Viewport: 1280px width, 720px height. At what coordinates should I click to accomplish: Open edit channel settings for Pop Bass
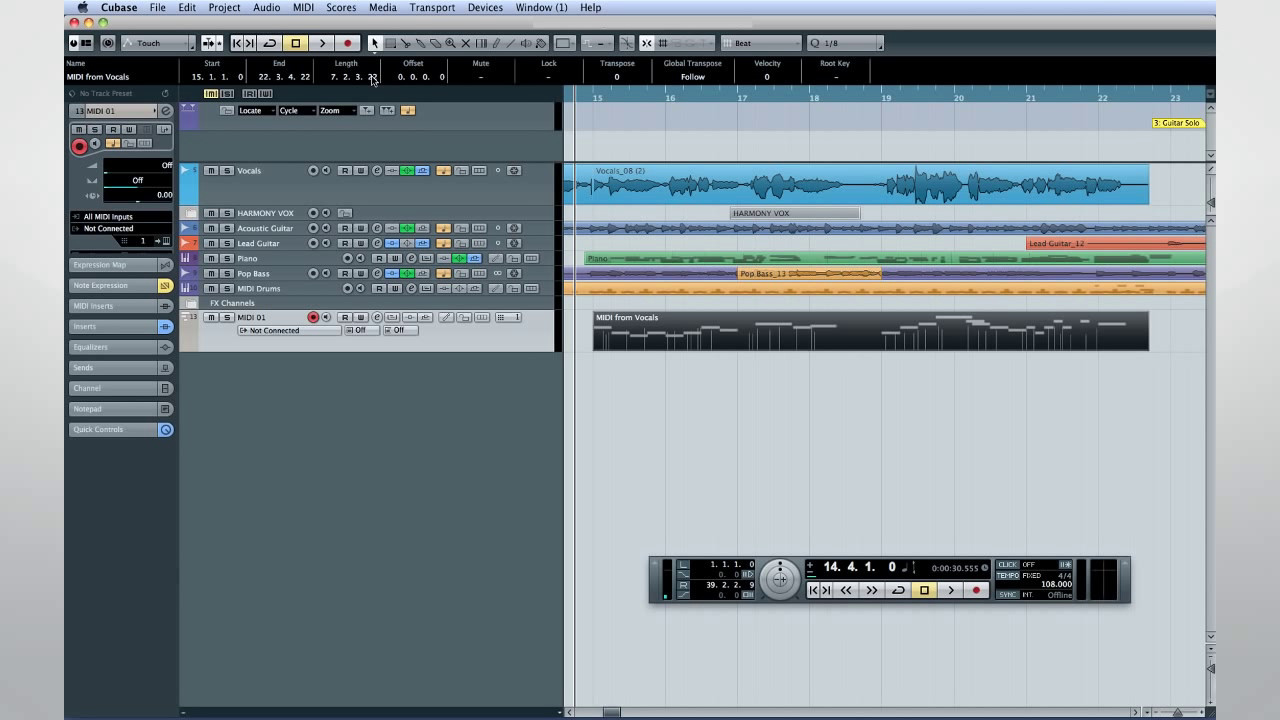[x=377, y=273]
